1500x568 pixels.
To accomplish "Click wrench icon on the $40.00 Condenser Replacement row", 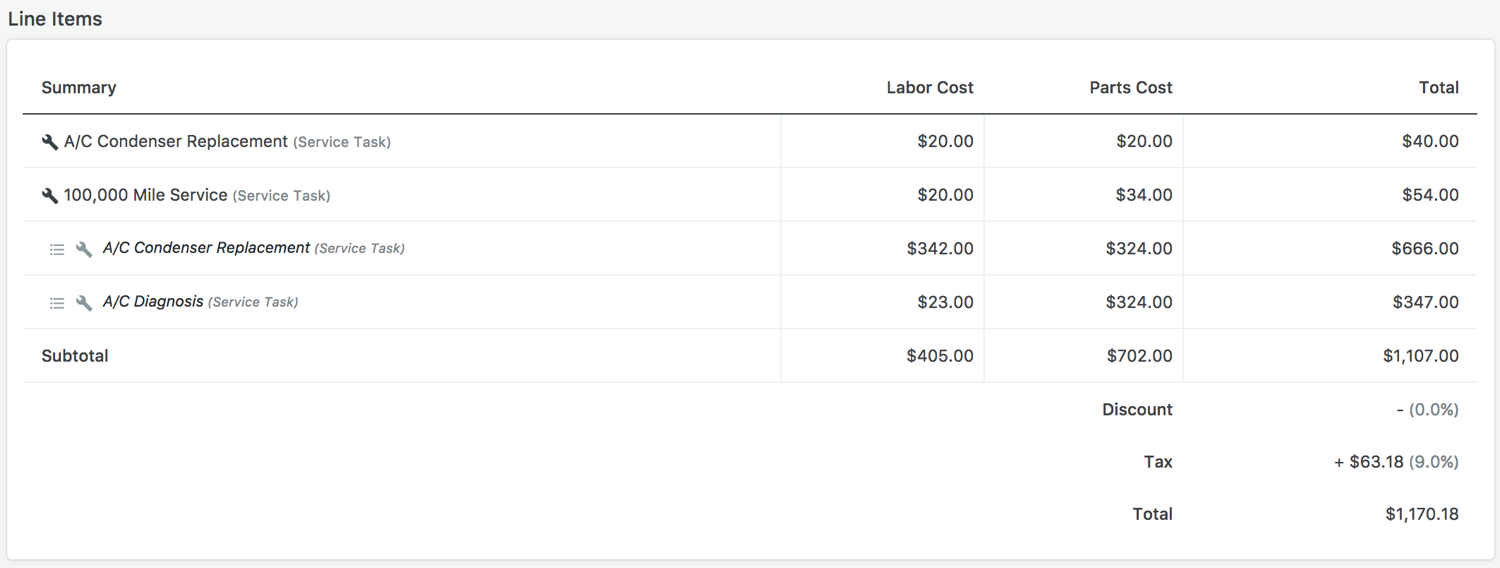I will (49, 142).
